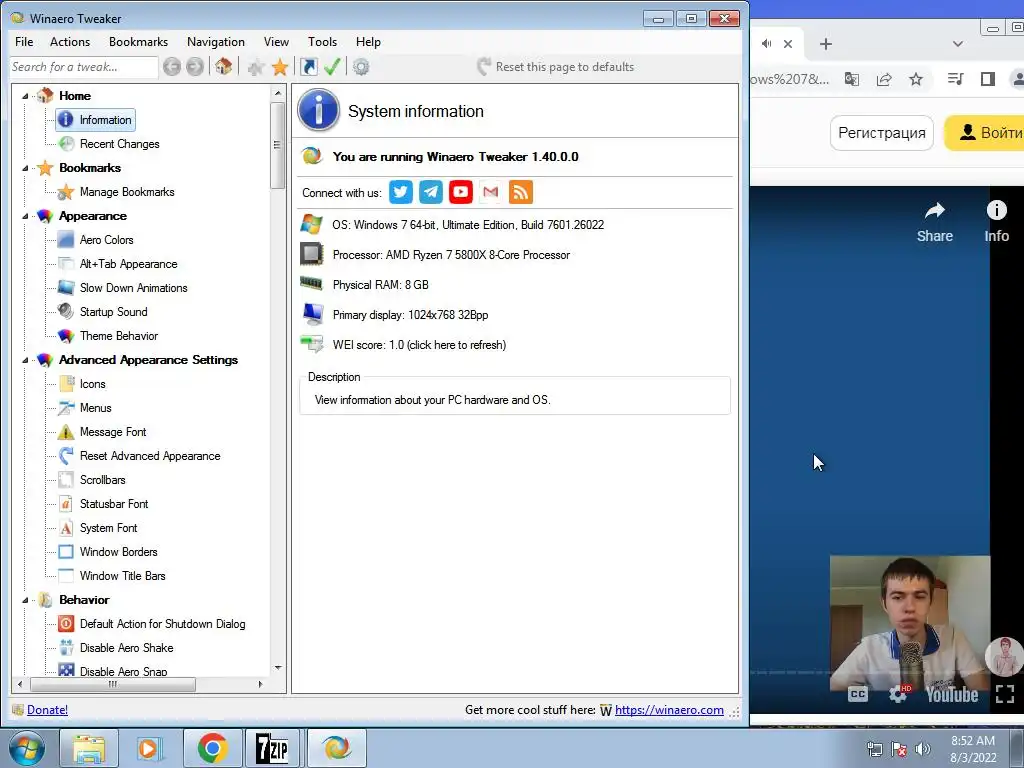Screen dimensions: 1024x768
Task: Select Window Borders tree item
Action: (118, 552)
